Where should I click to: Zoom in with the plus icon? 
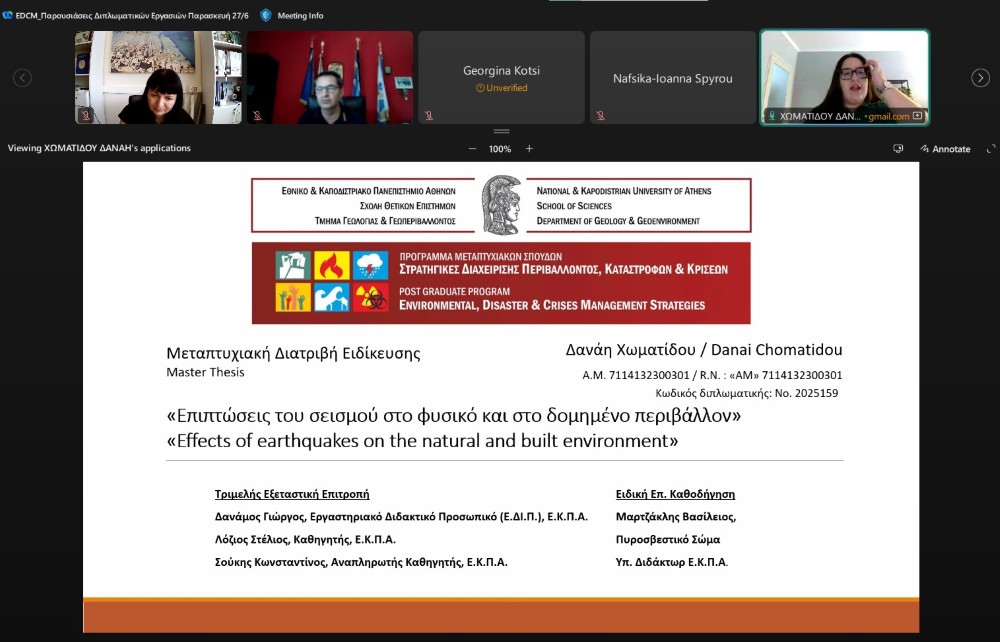tap(529, 149)
